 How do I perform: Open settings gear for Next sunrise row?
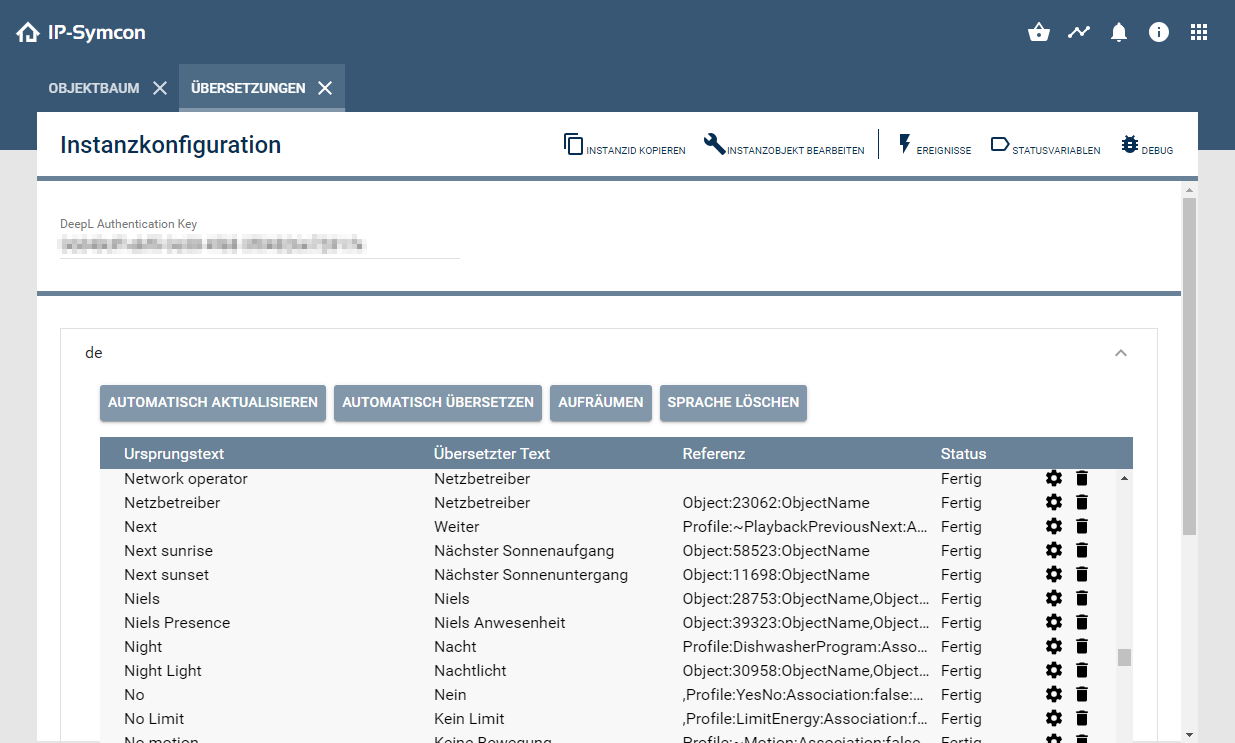point(1053,551)
